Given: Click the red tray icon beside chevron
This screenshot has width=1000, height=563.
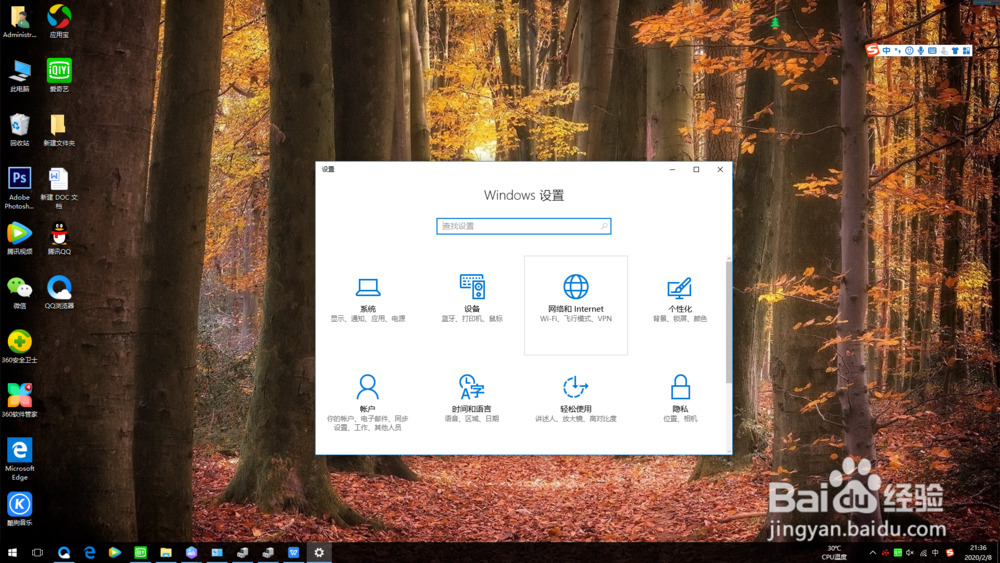Looking at the screenshot, I should coord(885,553).
